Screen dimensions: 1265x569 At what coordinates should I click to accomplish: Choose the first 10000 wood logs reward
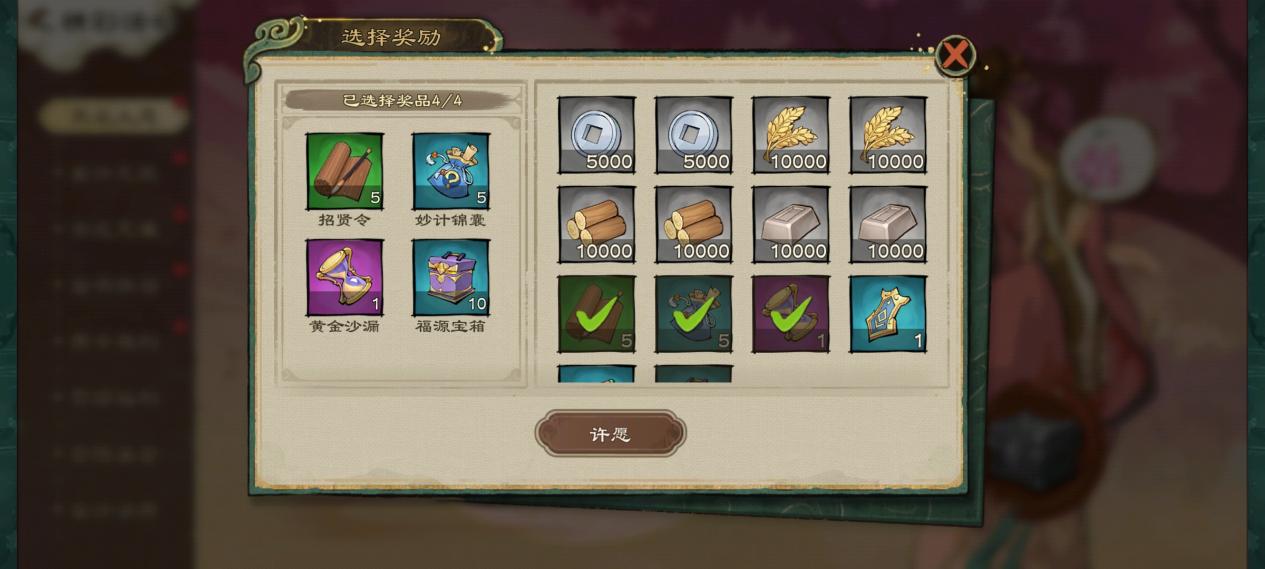[596, 225]
